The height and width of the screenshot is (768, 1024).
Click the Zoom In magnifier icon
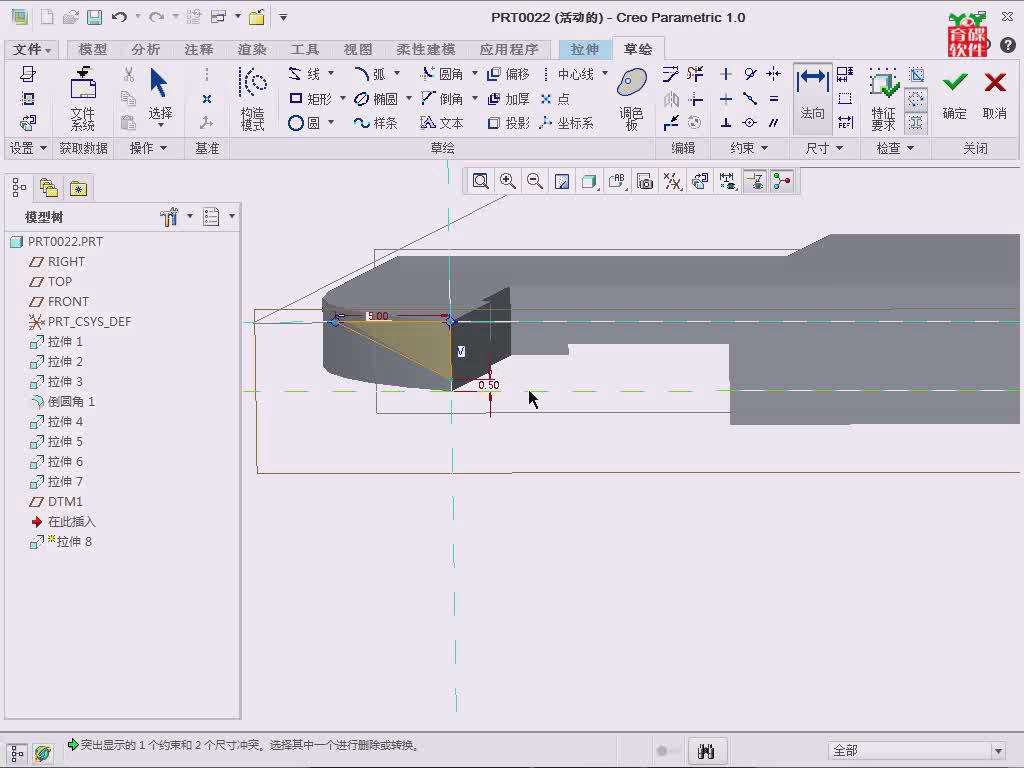click(x=507, y=181)
